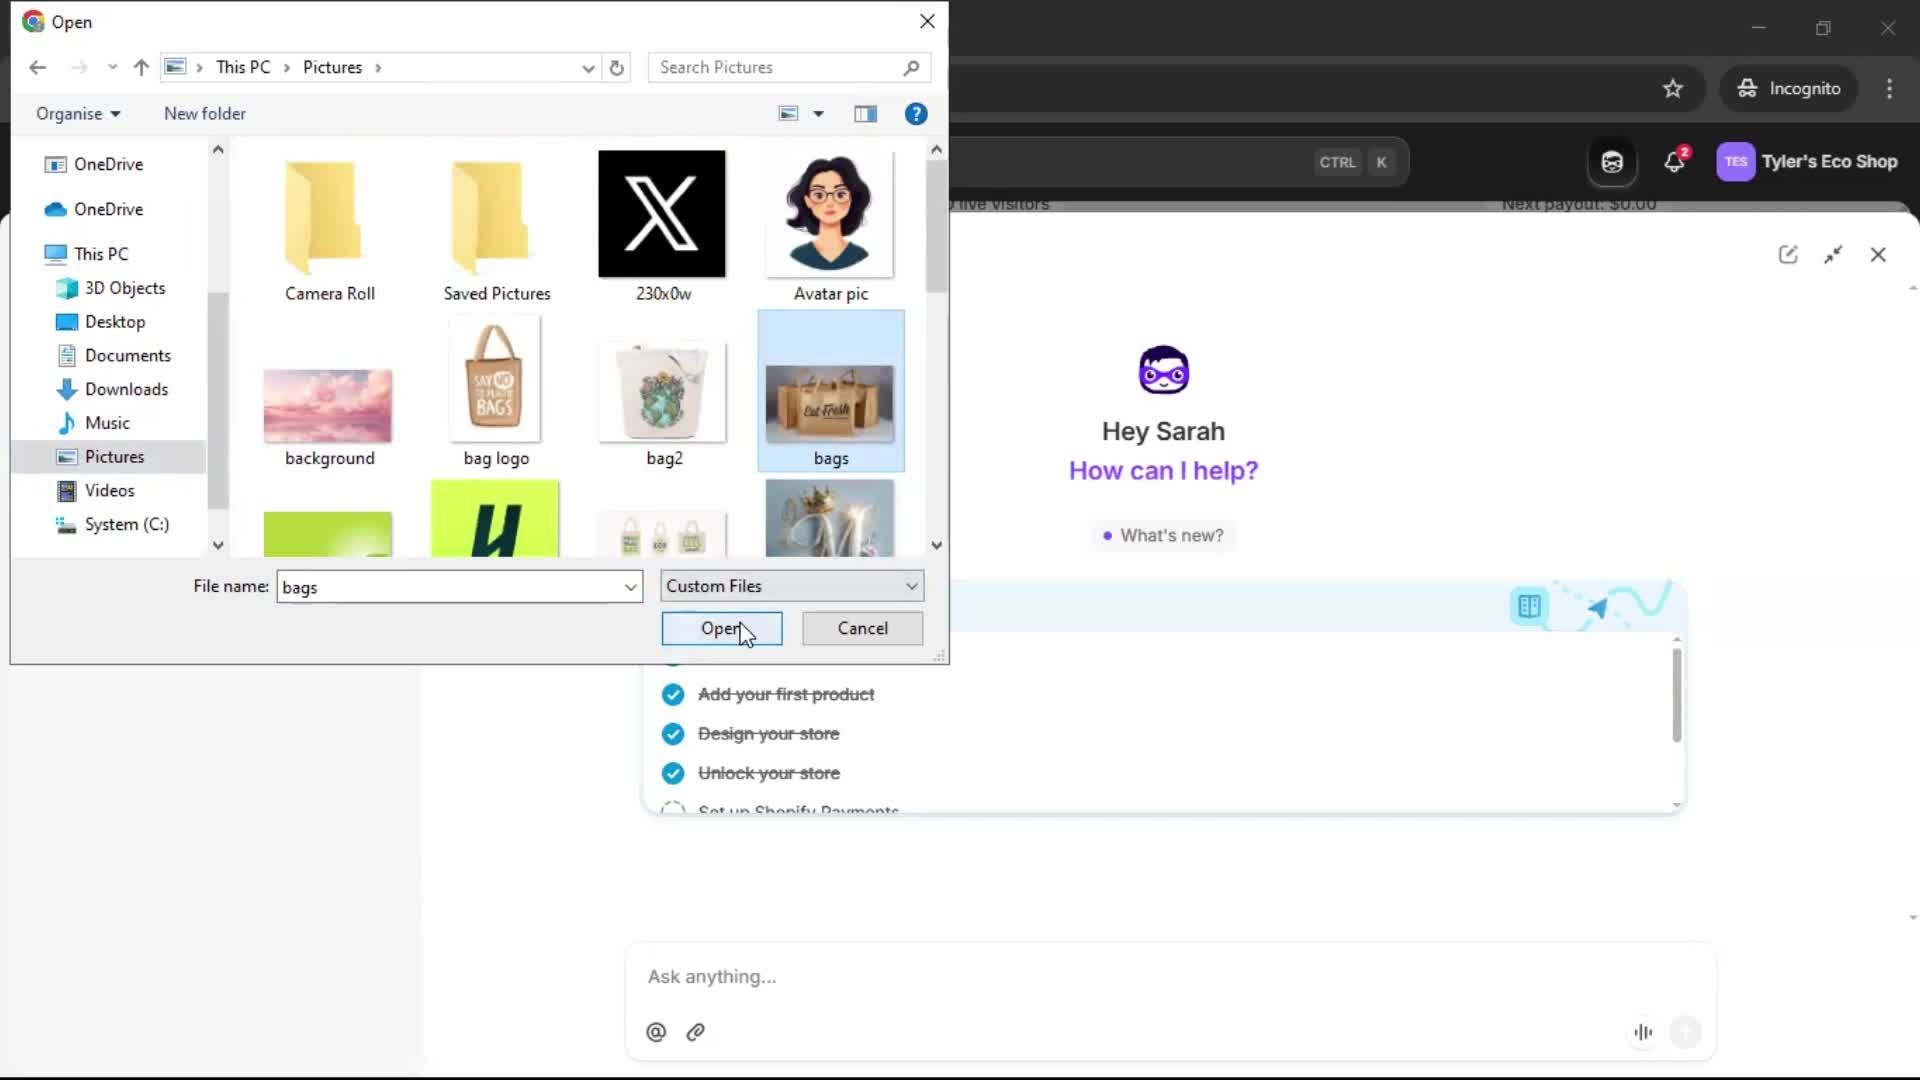
Task: Expand the file name history dropdown
Action: click(630, 587)
